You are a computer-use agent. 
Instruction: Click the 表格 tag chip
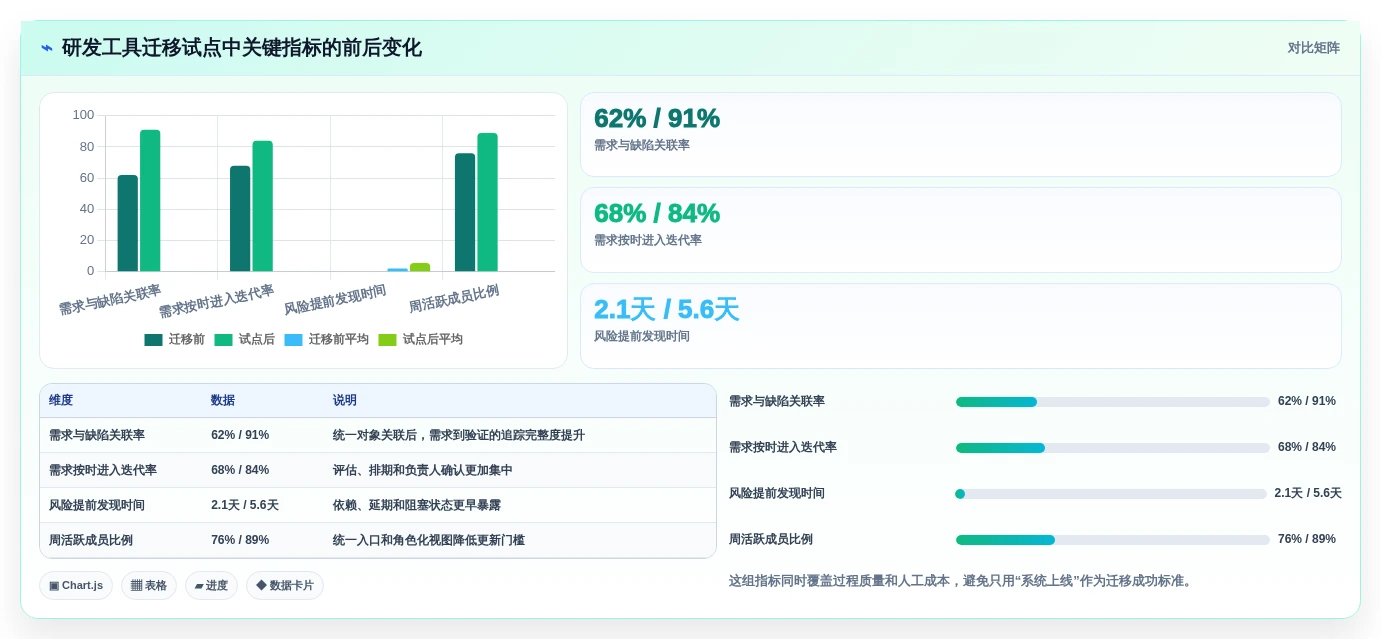coord(149,586)
